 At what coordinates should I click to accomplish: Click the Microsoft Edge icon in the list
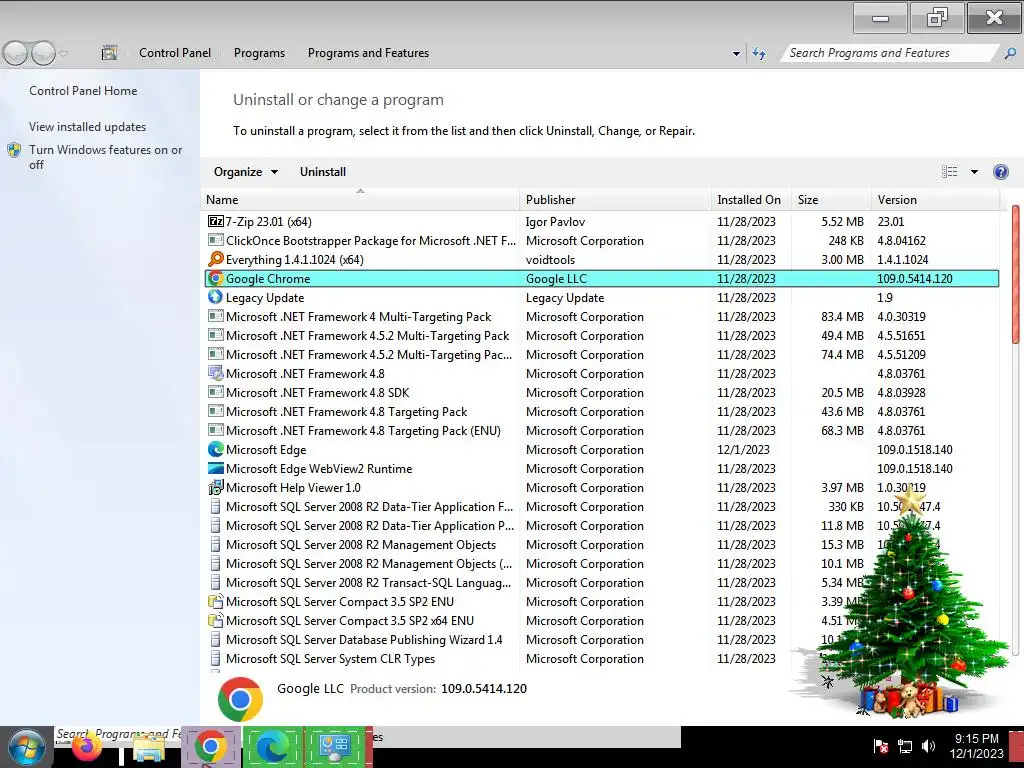tap(216, 449)
